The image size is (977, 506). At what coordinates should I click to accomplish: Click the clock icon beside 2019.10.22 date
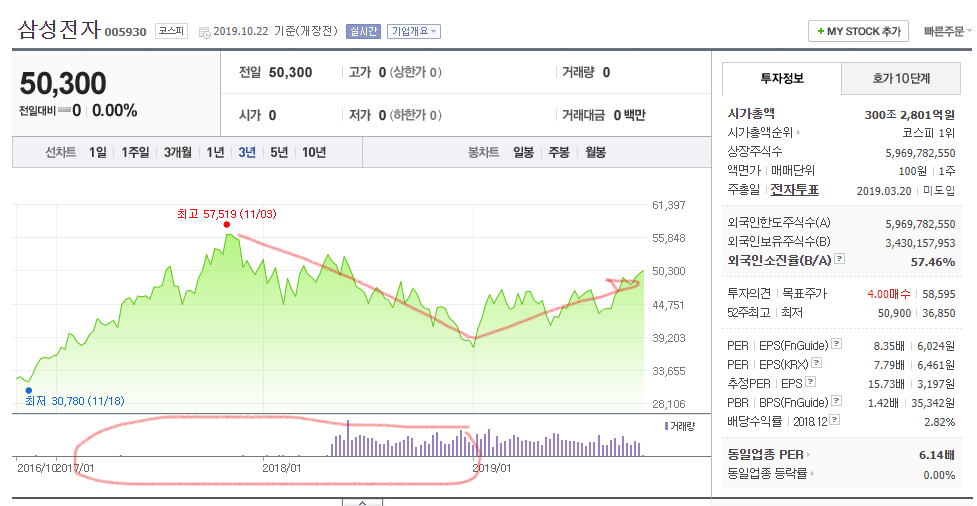coord(204,32)
